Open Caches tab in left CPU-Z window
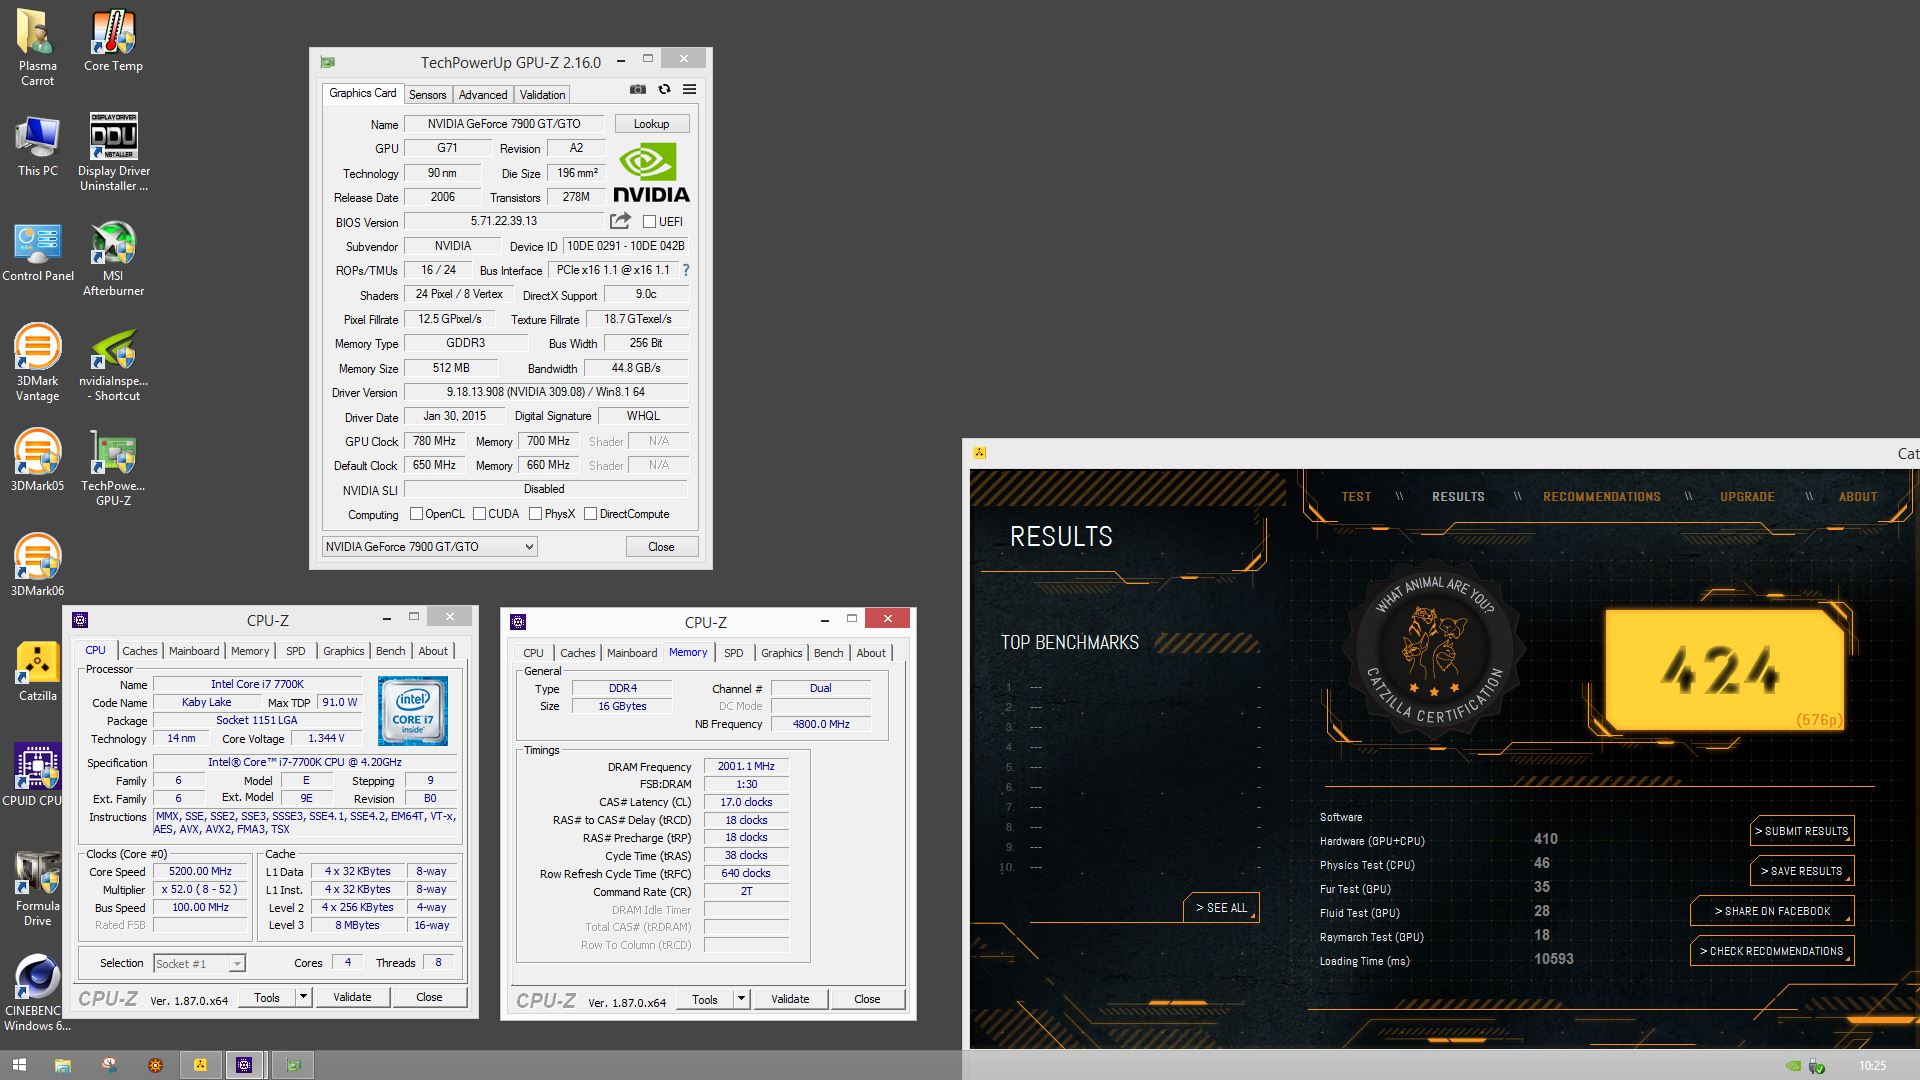The image size is (1920, 1080). [140, 651]
